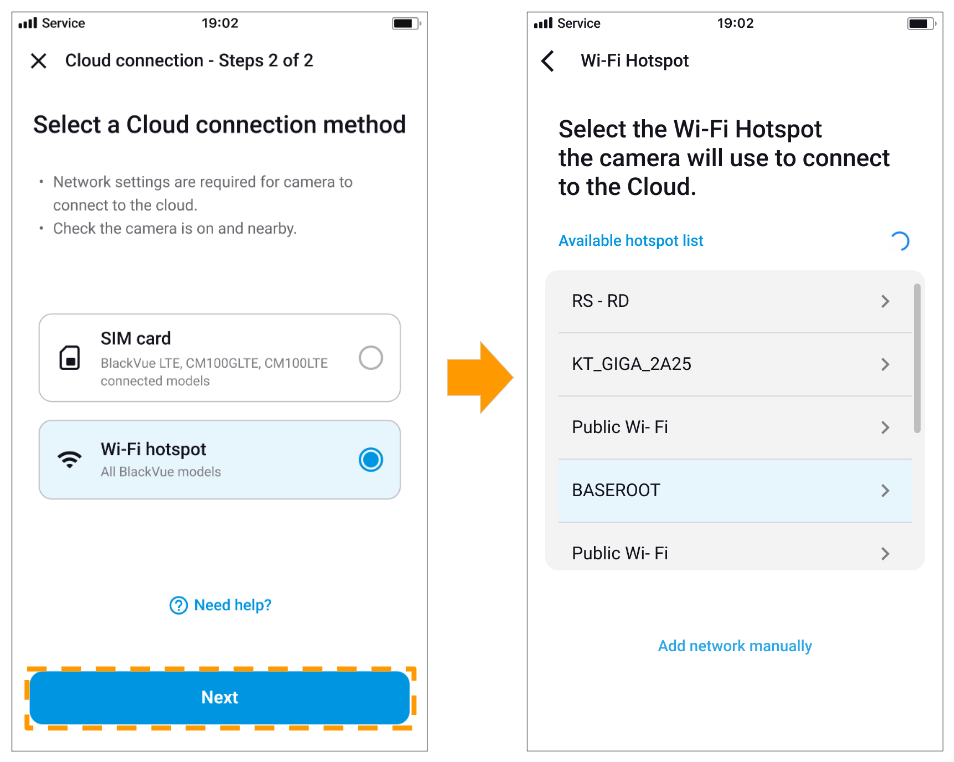Screen dimensions: 954x762
Task: Click the SIM card icon
Action: click(x=69, y=358)
